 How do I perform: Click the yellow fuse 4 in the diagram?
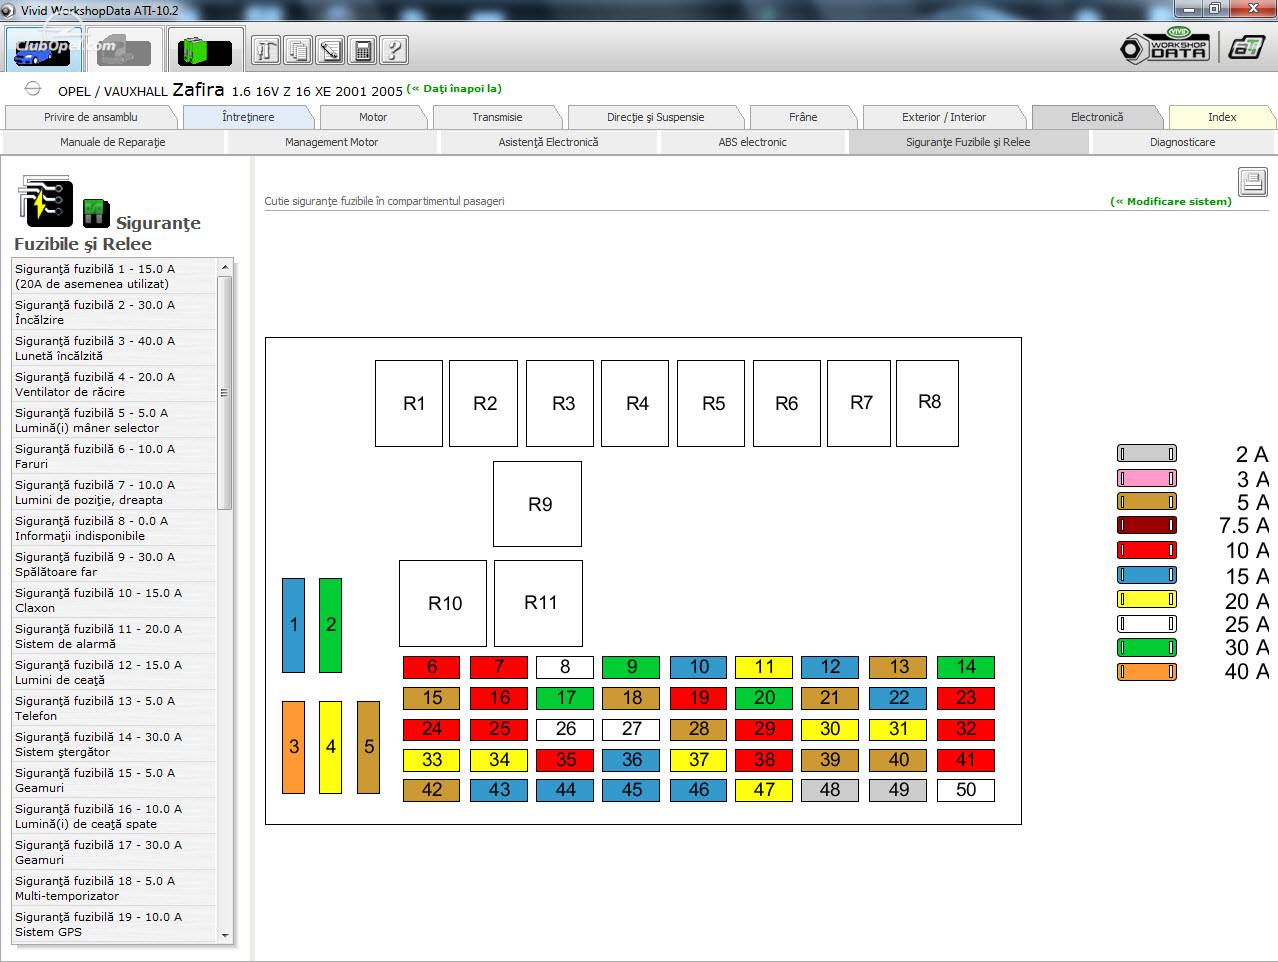pos(330,747)
